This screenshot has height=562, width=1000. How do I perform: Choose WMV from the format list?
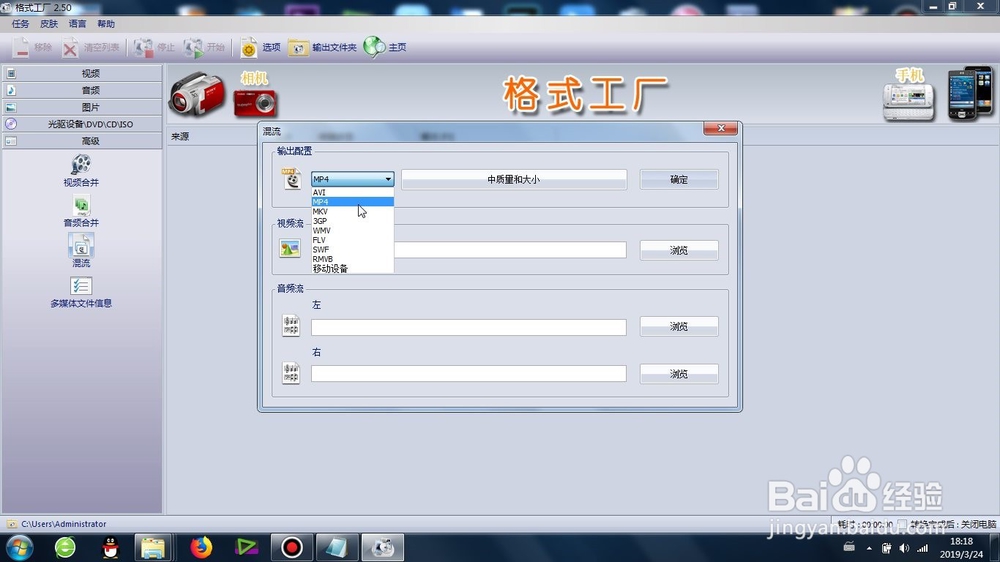[352, 230]
